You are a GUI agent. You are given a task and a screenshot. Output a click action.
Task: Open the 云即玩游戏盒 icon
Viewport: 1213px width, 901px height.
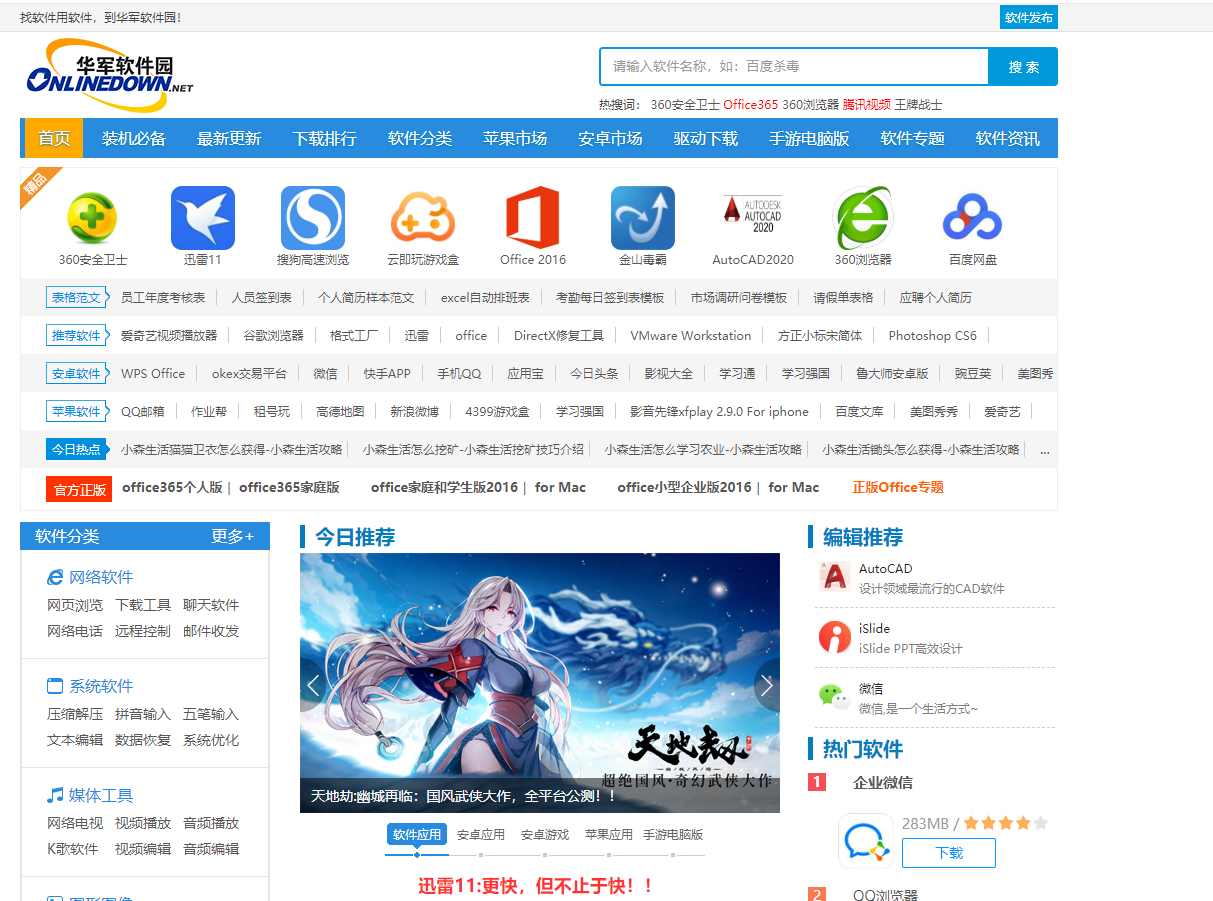(x=423, y=218)
